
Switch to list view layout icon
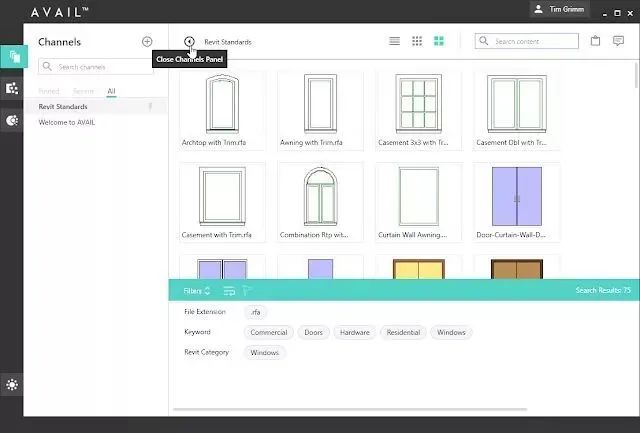[x=394, y=41]
